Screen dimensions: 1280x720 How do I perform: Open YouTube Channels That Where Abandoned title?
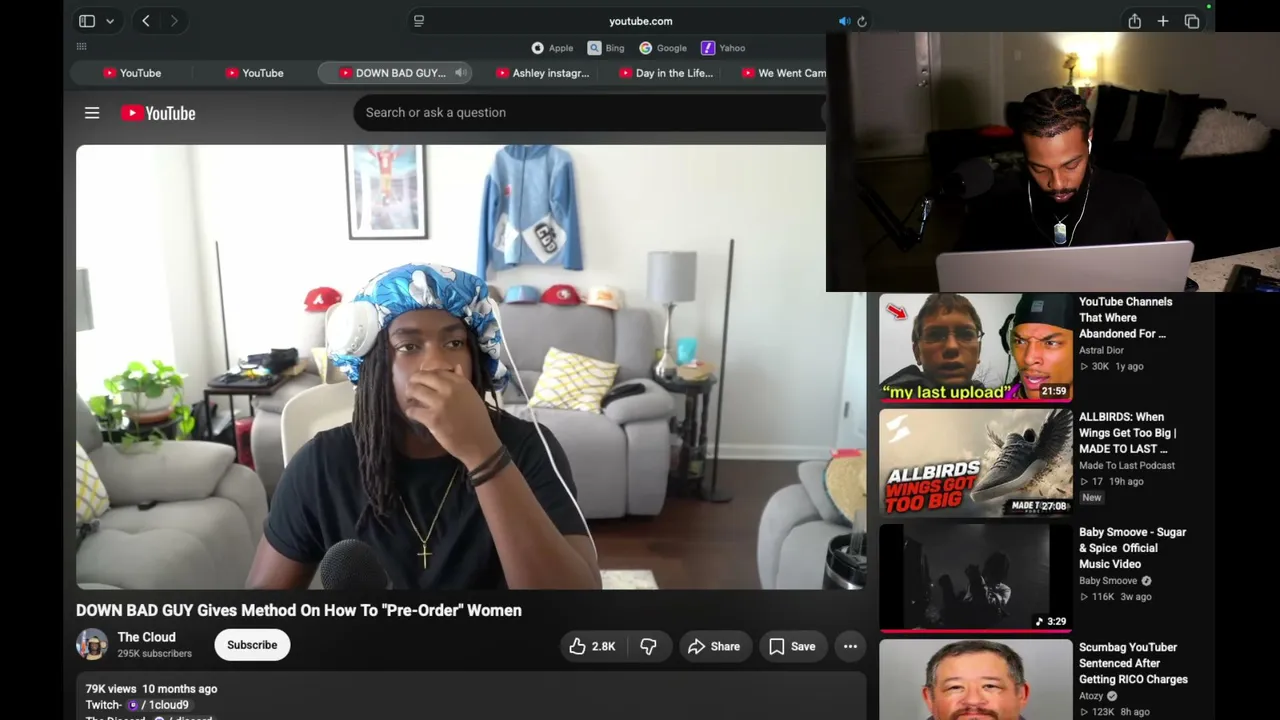[1125, 317]
